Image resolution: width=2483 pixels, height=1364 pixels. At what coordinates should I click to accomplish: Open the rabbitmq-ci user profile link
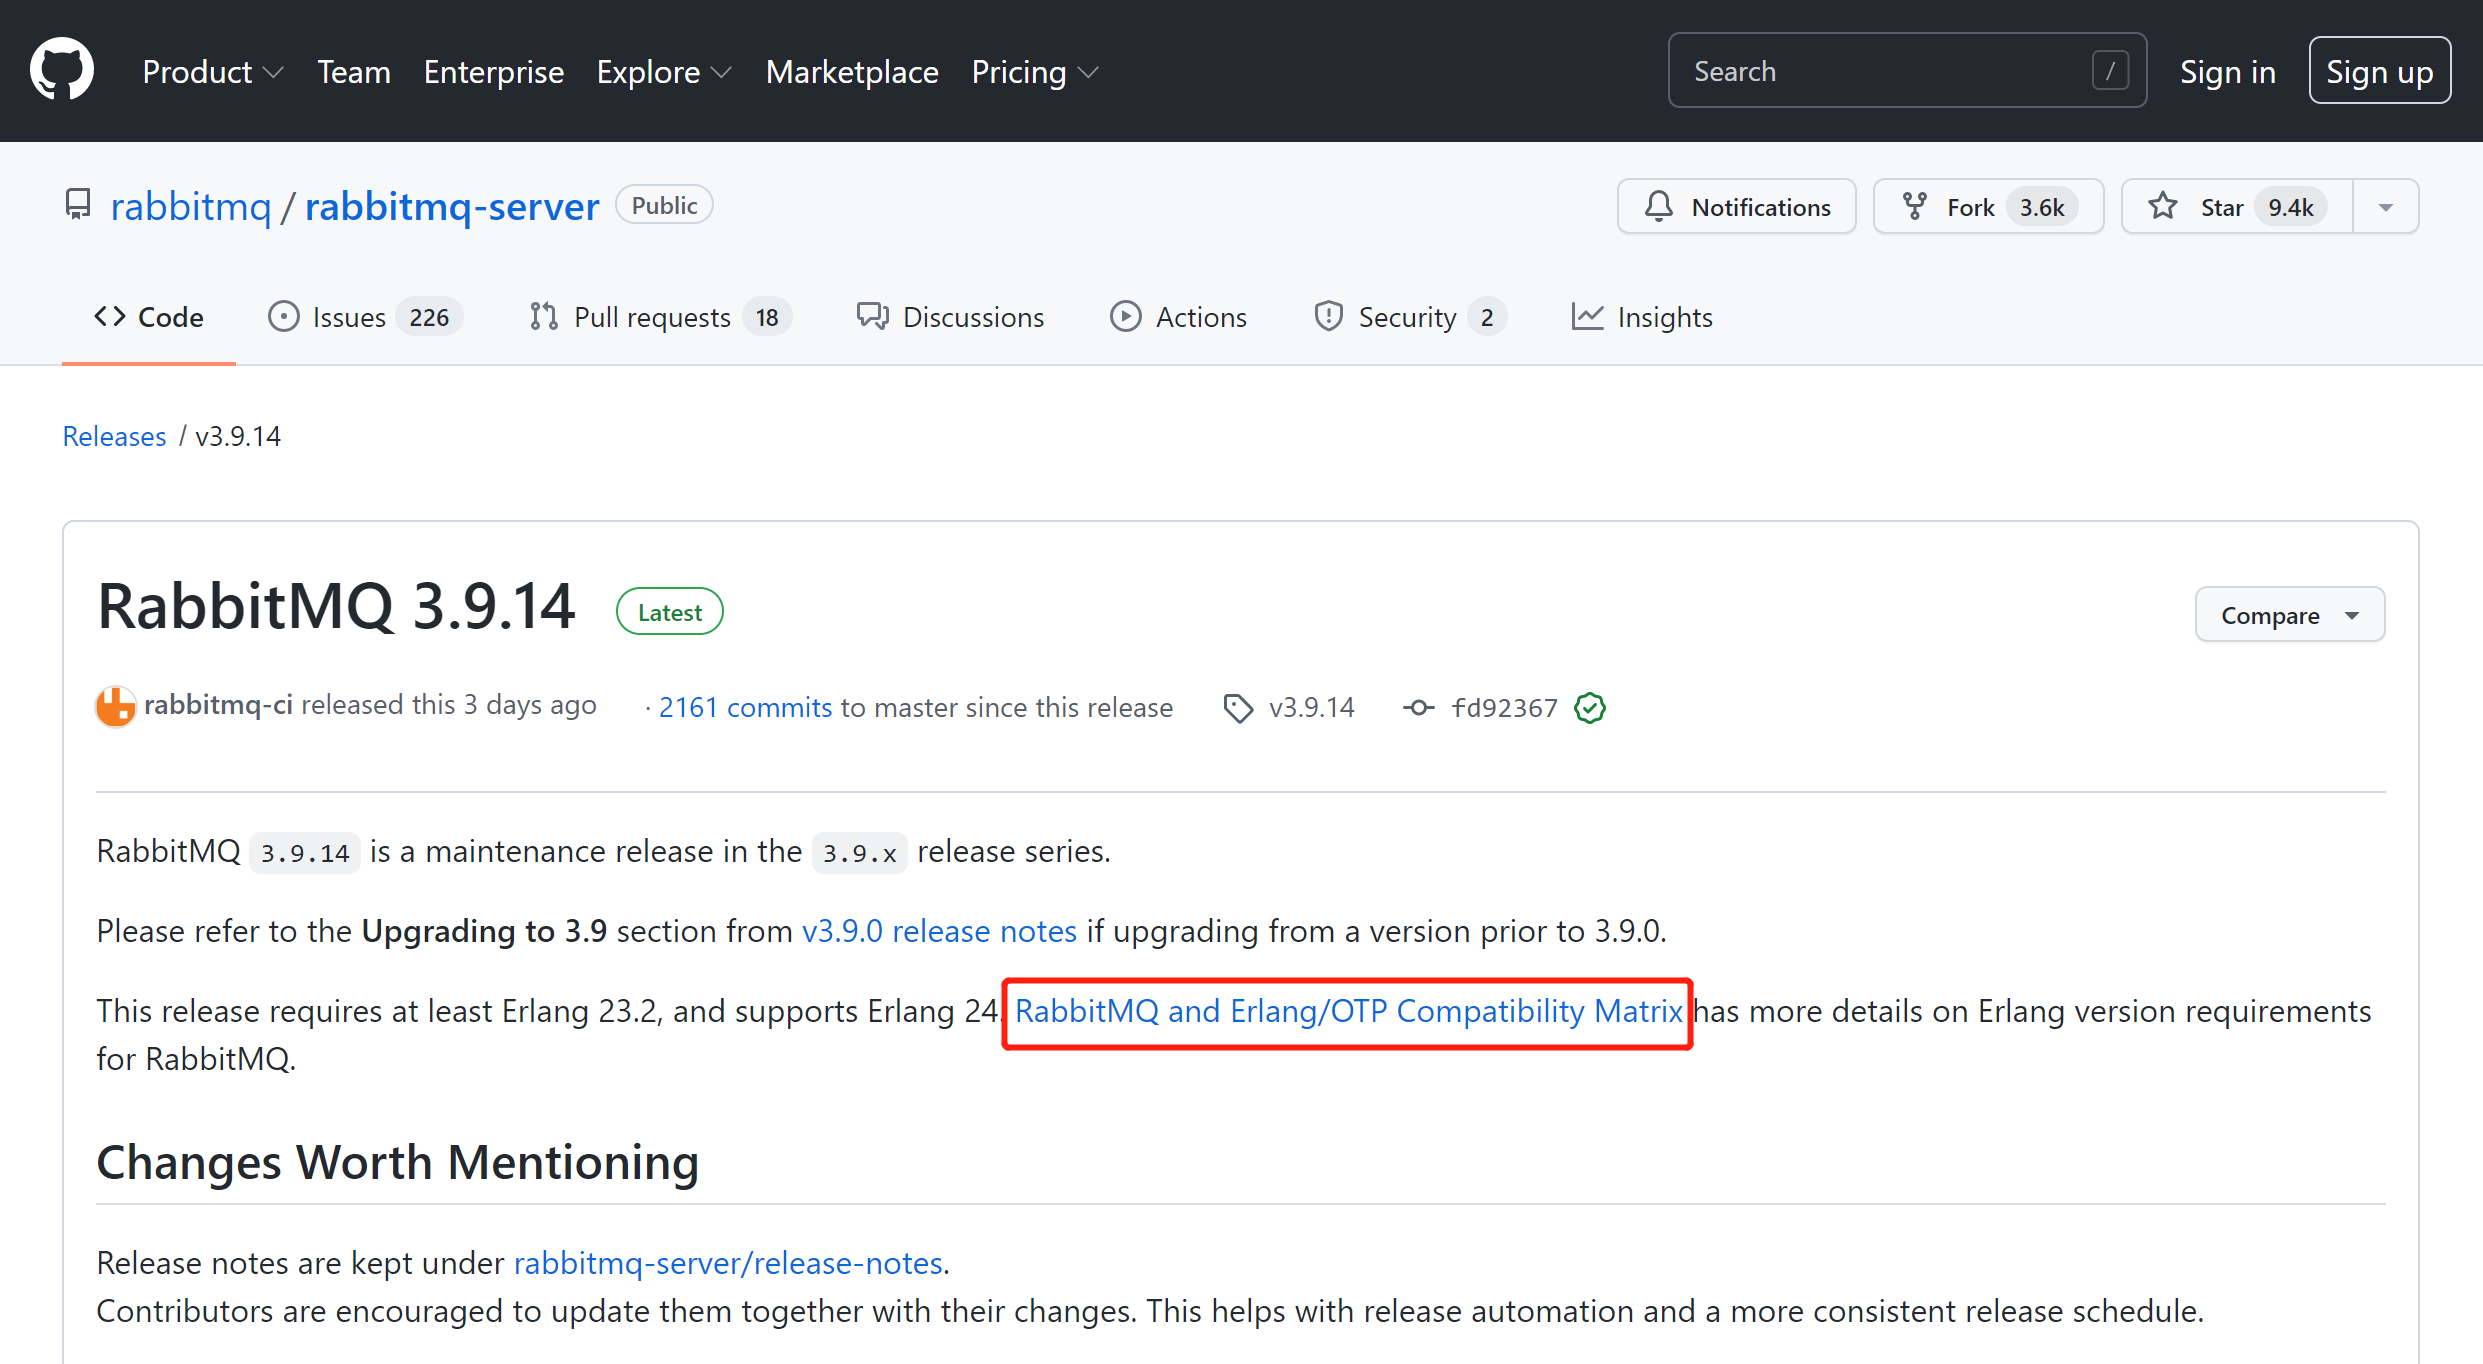(x=218, y=705)
